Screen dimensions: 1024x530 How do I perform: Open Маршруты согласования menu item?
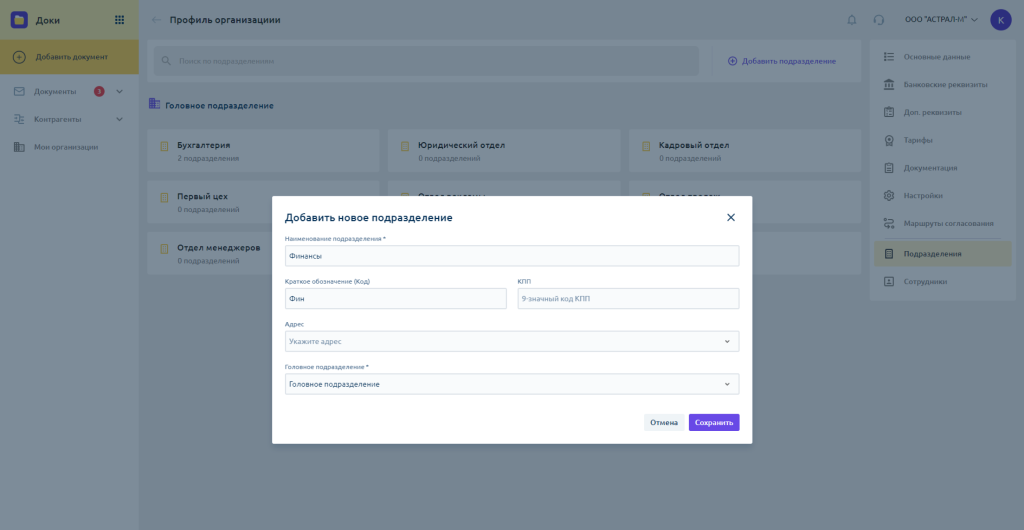(948, 223)
